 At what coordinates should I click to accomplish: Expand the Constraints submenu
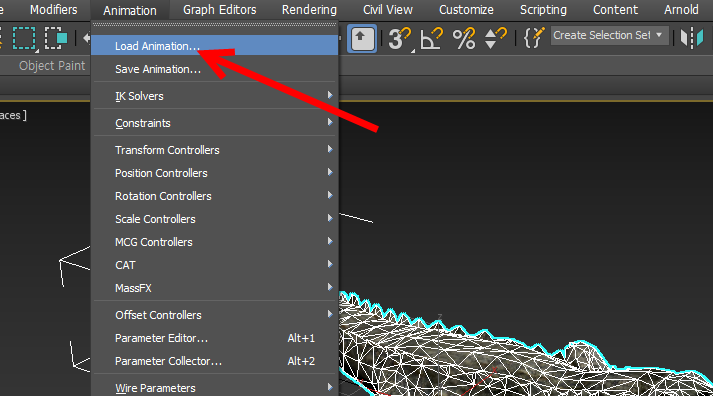[x=215, y=123]
